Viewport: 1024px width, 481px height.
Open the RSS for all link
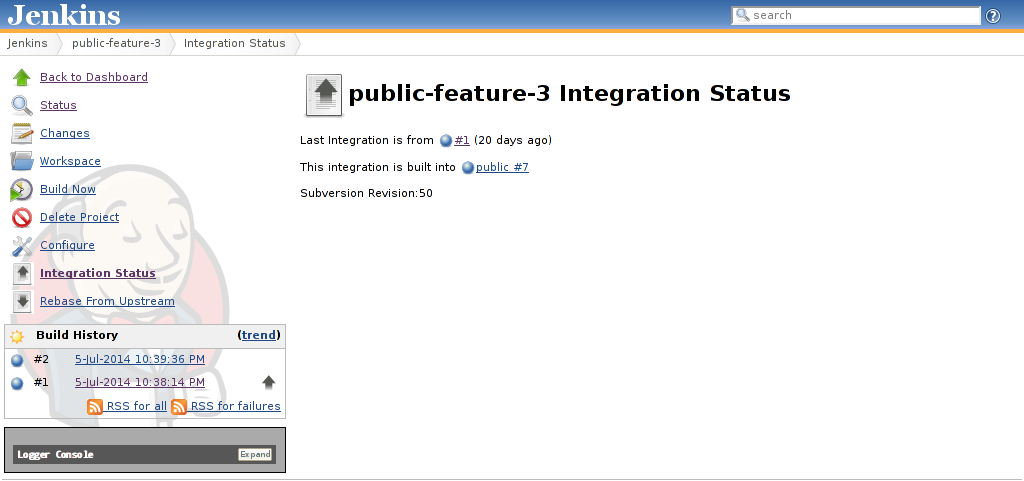[x=136, y=407]
